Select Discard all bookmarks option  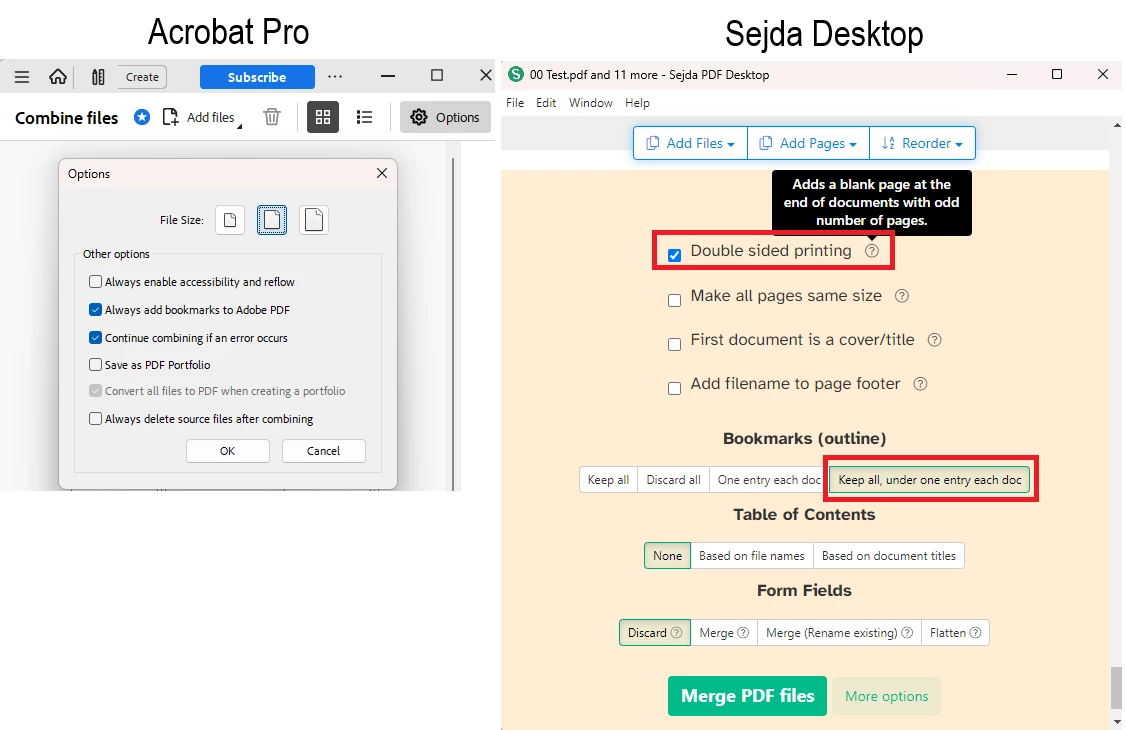tap(674, 479)
